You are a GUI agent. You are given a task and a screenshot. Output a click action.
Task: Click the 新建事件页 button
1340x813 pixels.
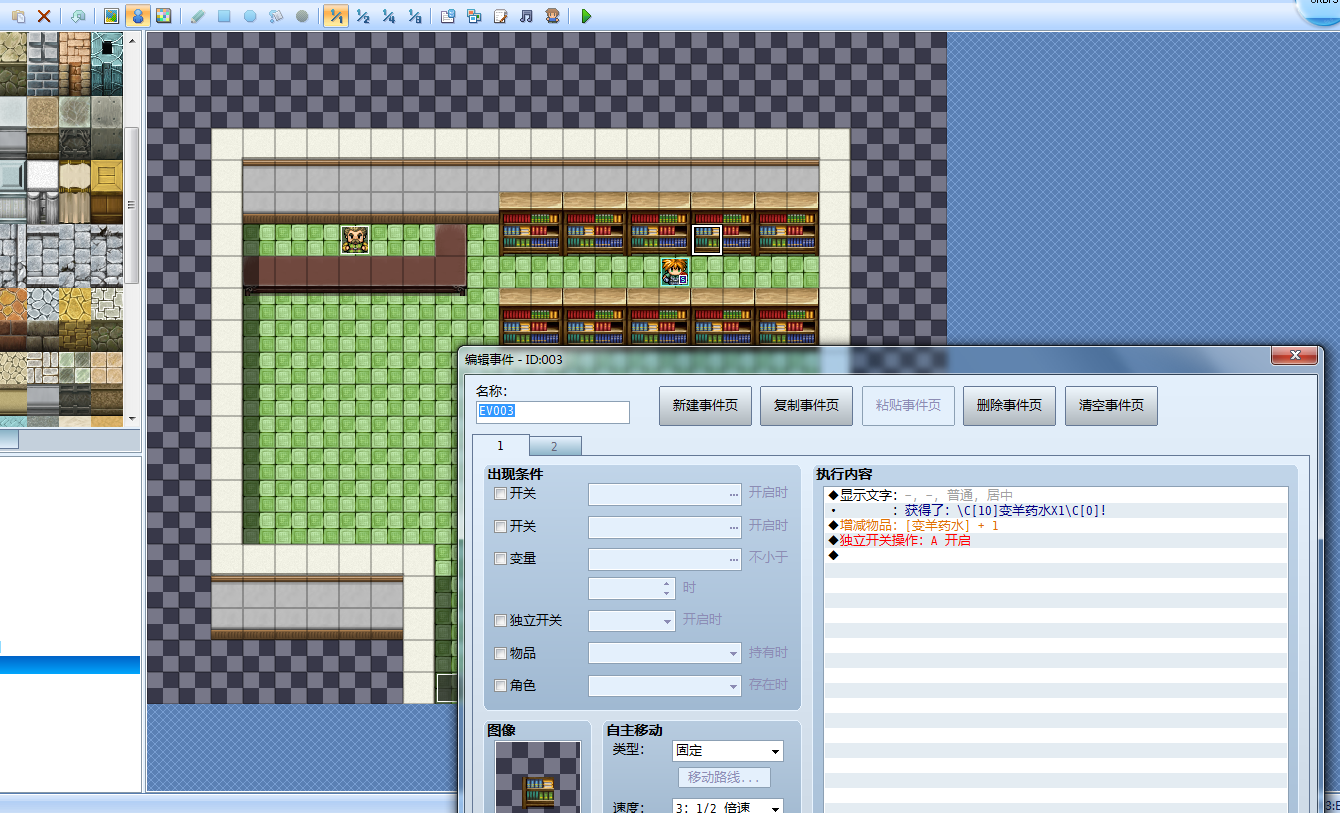(x=705, y=406)
